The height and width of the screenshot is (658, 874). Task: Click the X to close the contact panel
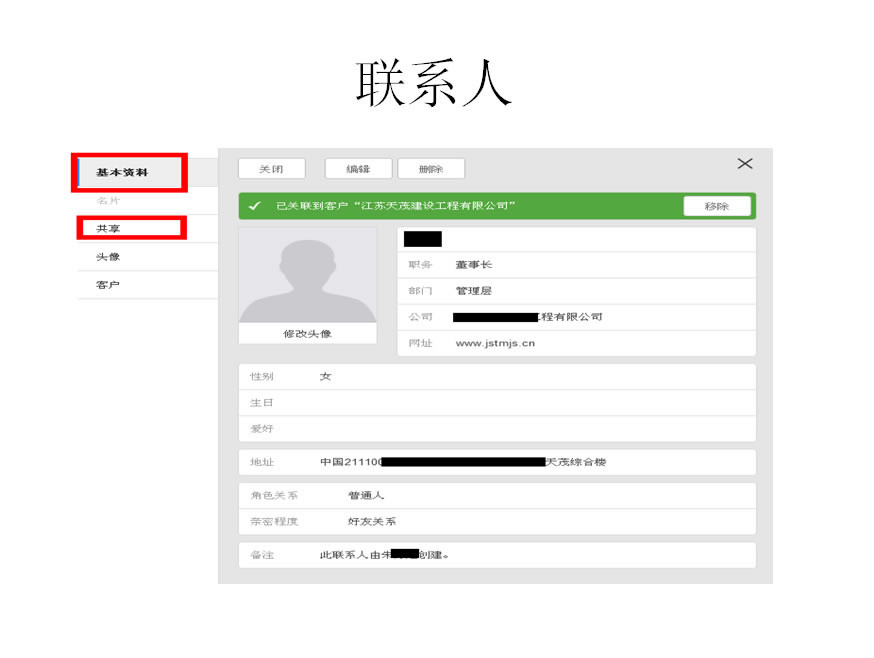pos(744,164)
